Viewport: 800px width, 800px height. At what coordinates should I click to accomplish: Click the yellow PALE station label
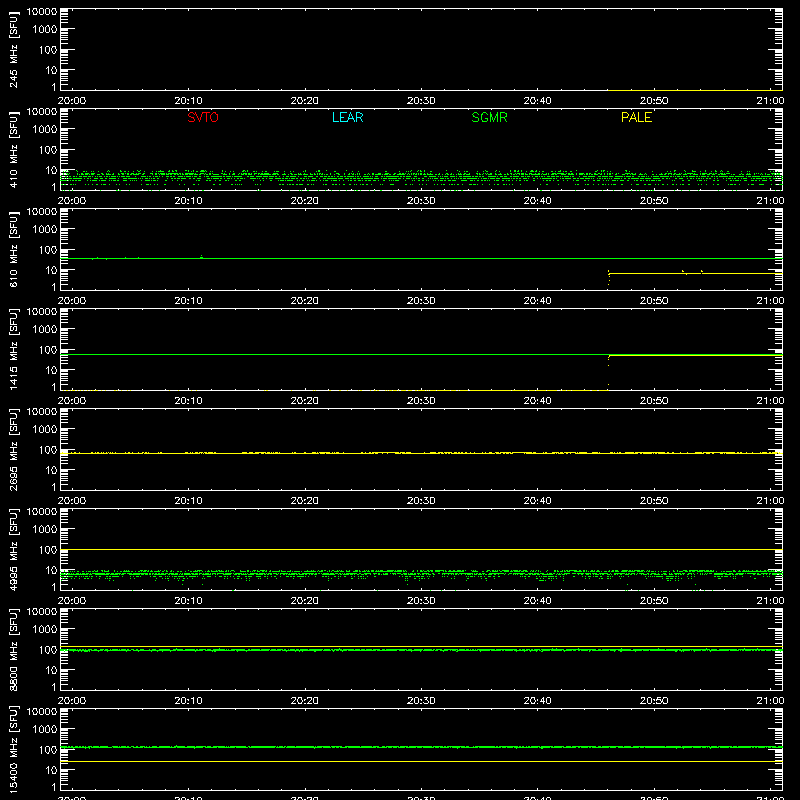[636, 117]
